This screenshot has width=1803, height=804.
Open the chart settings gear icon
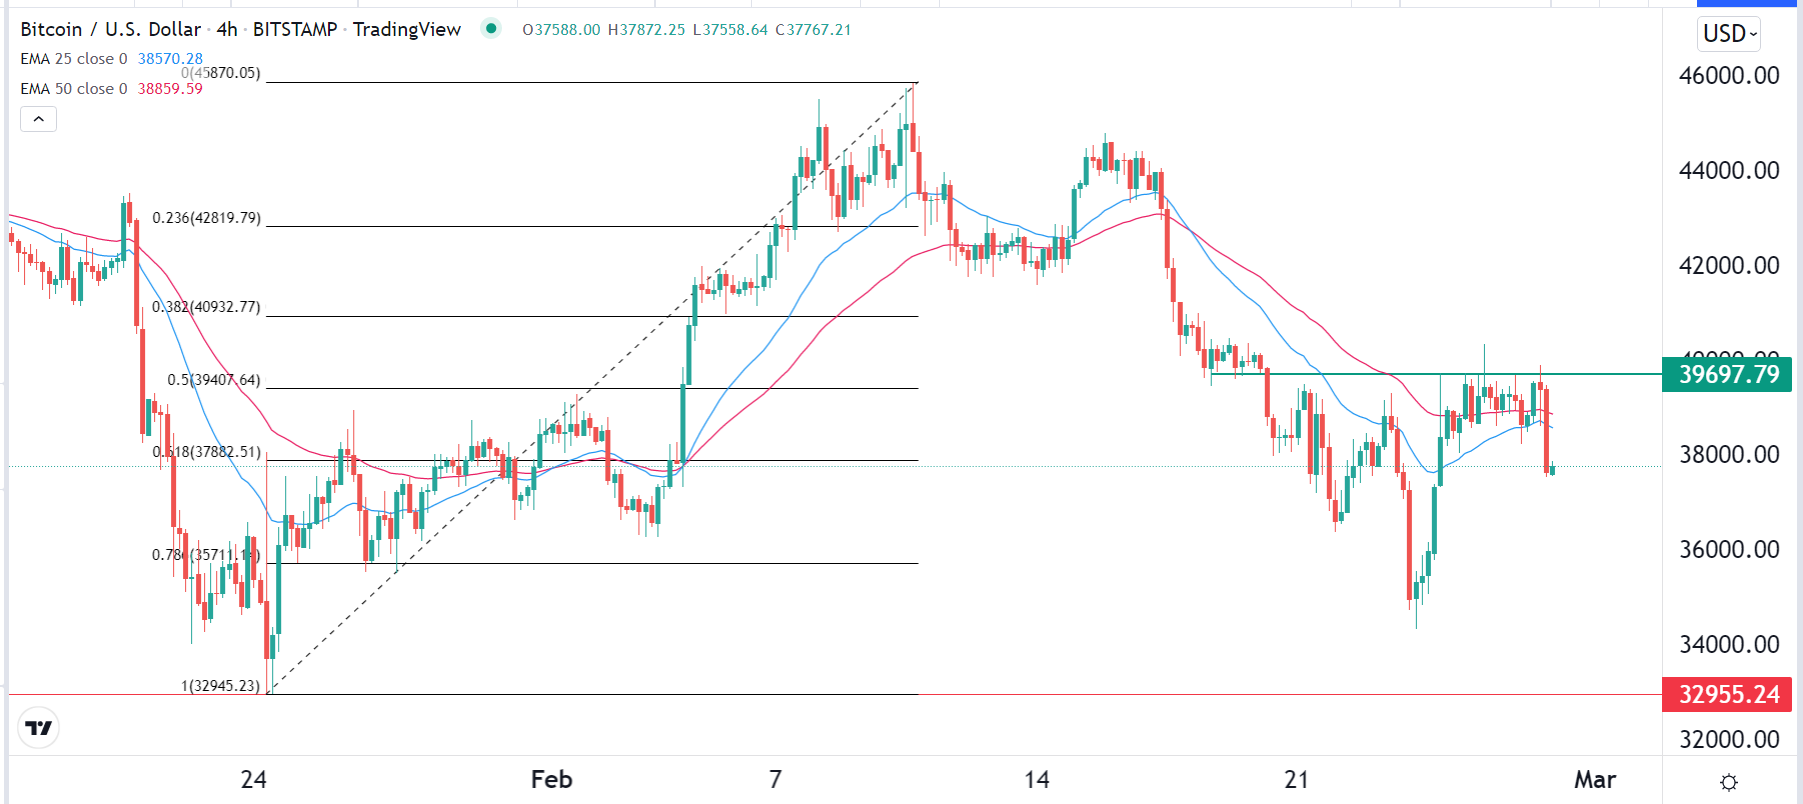tap(1728, 782)
